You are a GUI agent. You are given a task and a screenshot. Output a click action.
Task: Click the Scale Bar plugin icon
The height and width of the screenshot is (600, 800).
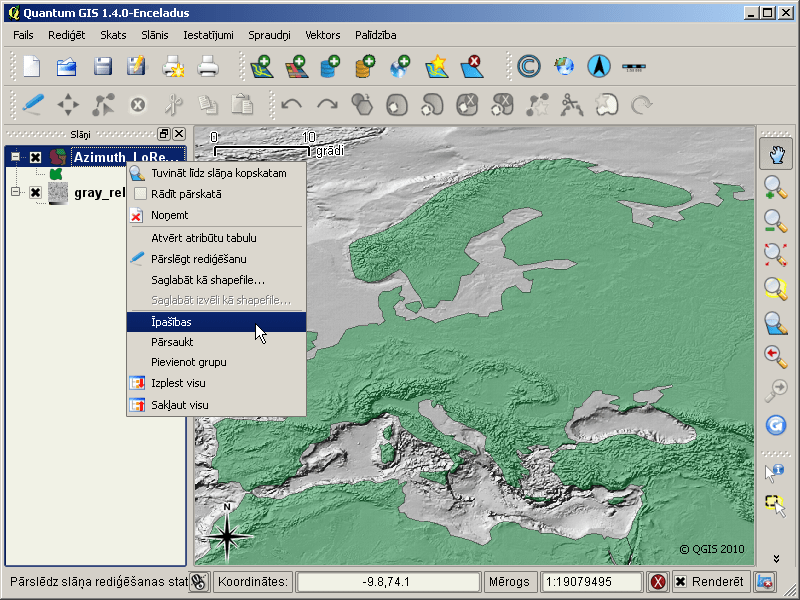(634, 67)
